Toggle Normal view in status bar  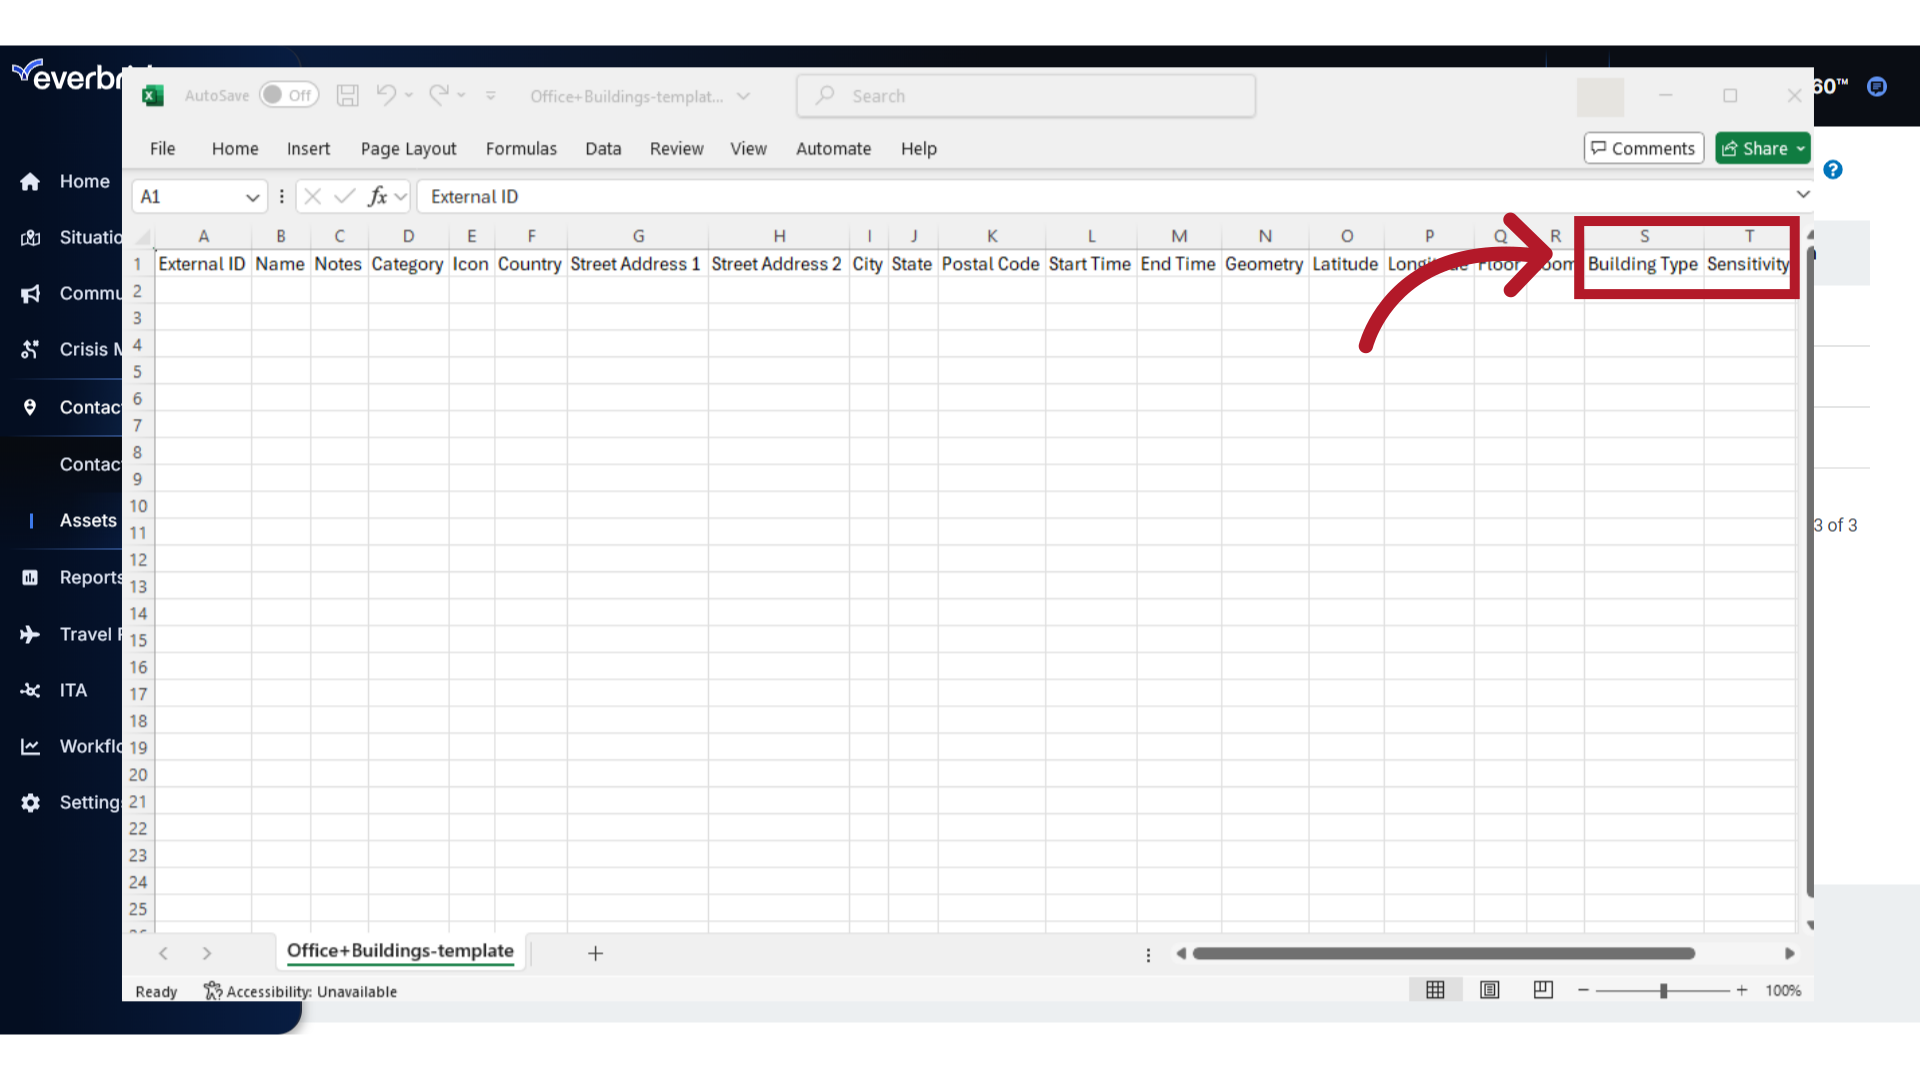(x=1435, y=990)
